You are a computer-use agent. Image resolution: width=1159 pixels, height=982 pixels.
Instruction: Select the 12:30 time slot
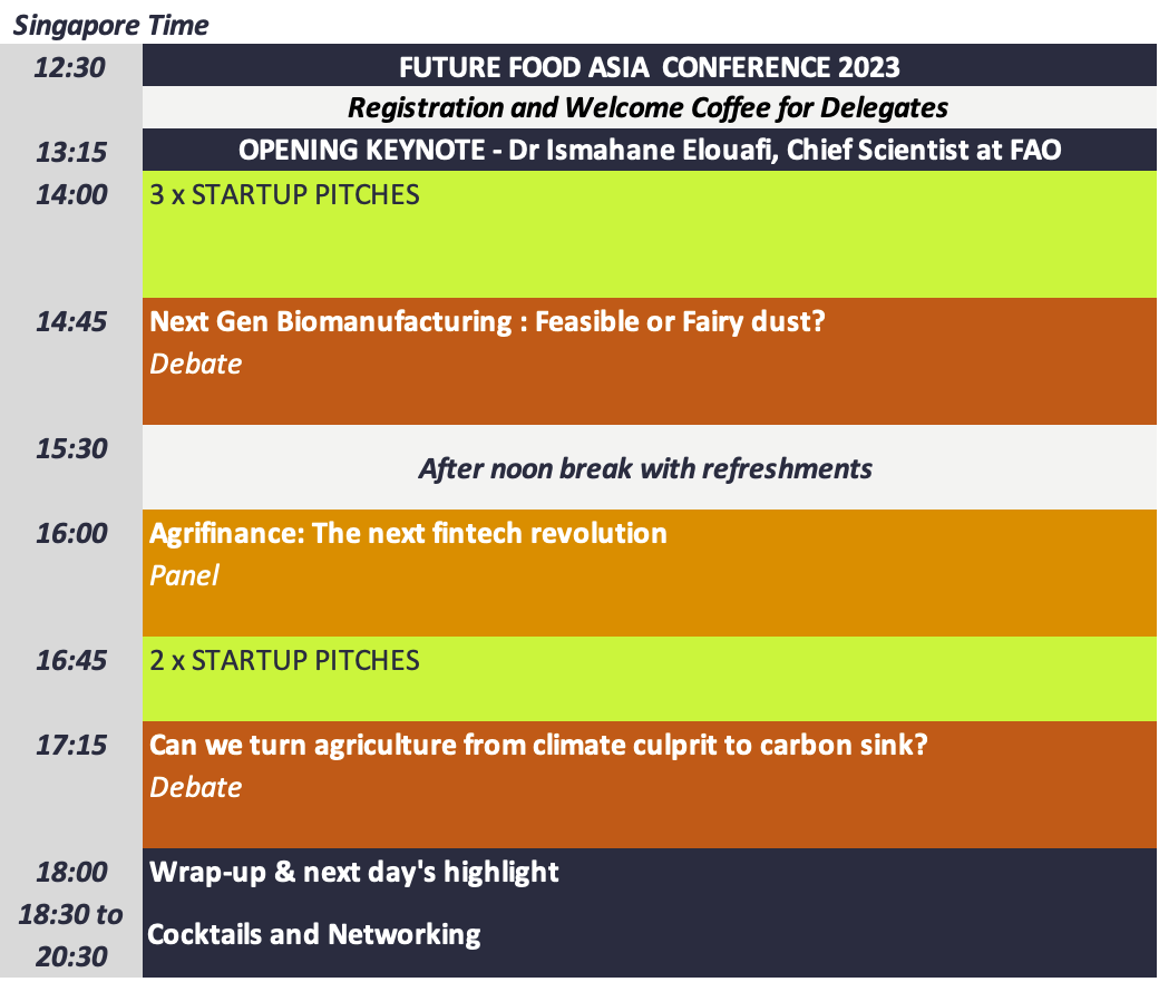pyautogui.click(x=70, y=67)
